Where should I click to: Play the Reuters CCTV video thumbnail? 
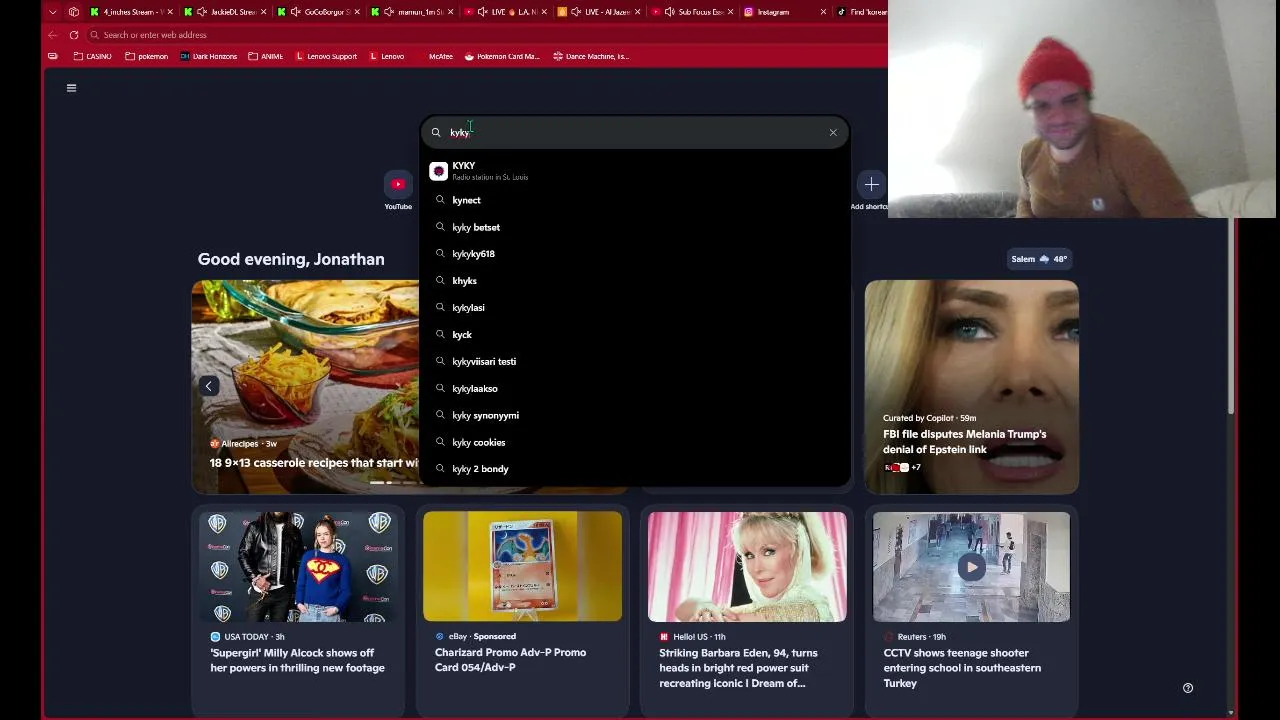[972, 567]
